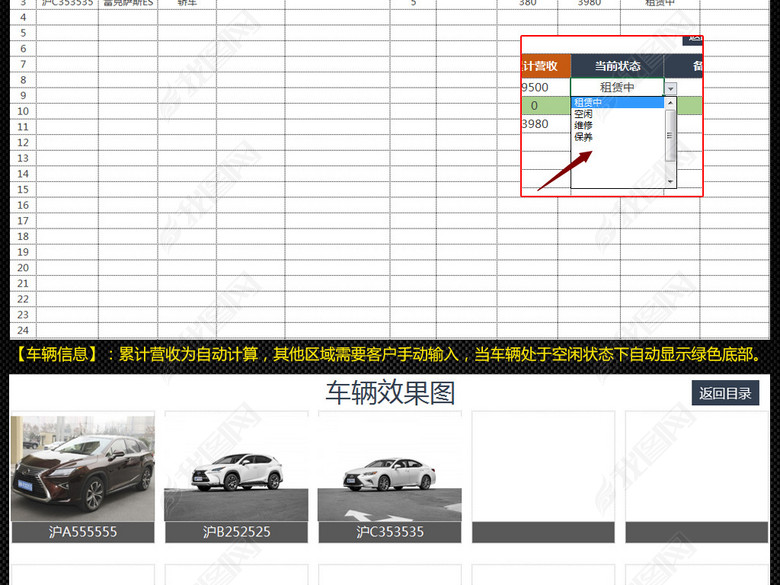Screen dimensions: 780x585
Task: Select row header 12
Action: click(23, 143)
